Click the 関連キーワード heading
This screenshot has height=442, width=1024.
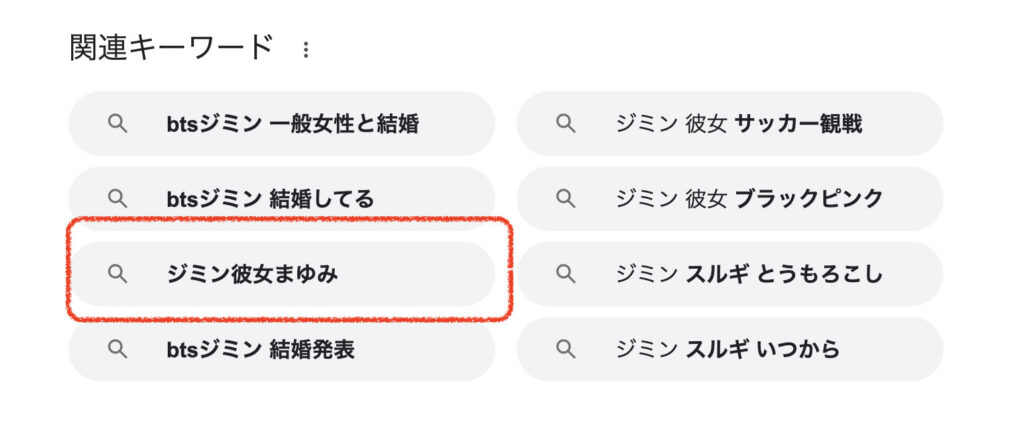click(171, 48)
